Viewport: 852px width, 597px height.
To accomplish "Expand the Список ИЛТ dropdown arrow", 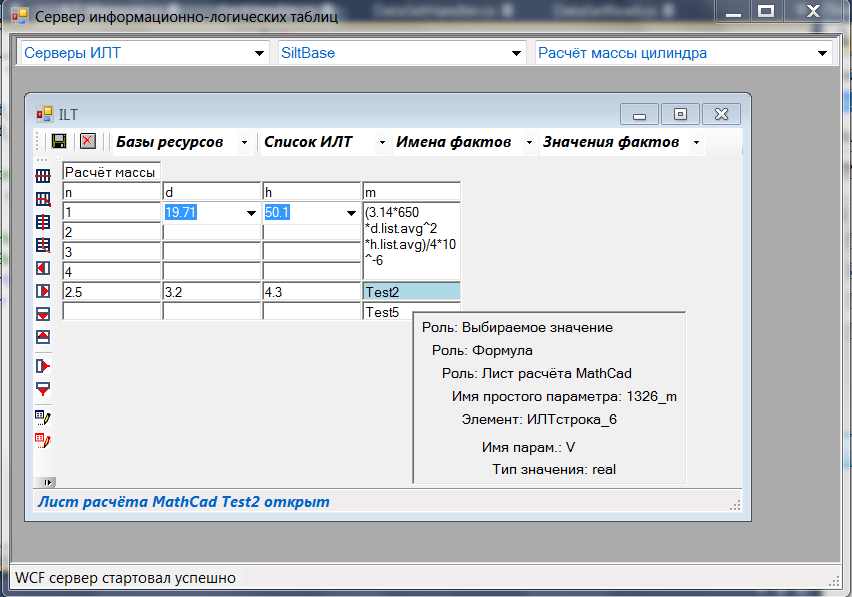I will pos(383,142).
